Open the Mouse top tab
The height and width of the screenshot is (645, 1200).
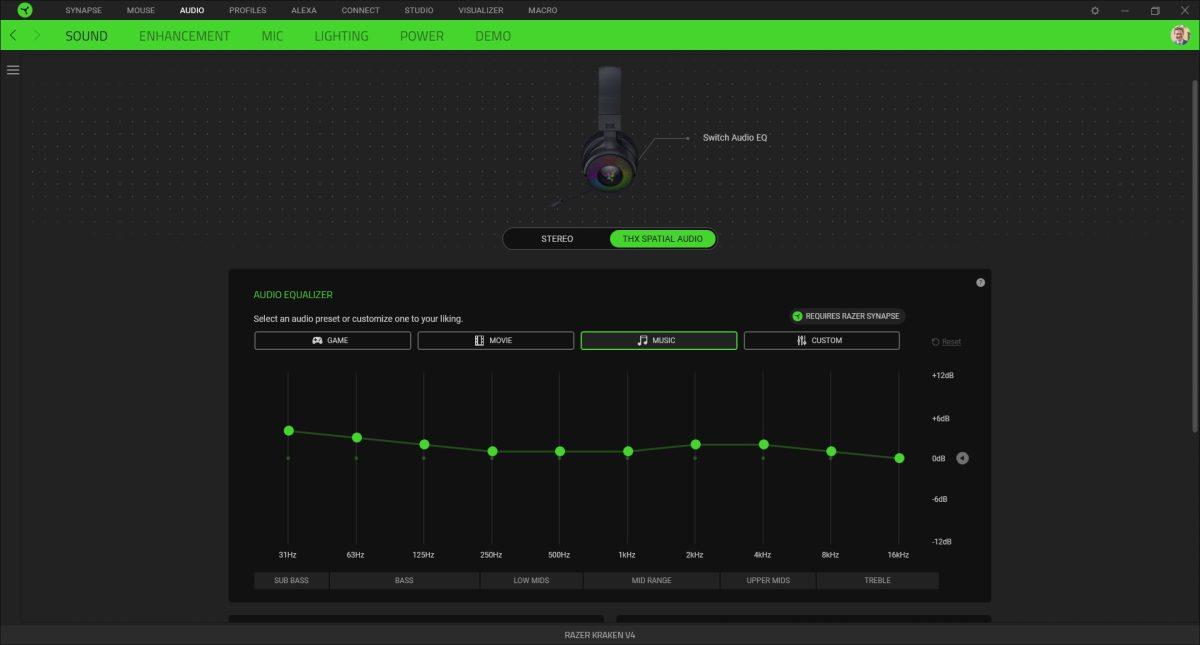click(141, 10)
